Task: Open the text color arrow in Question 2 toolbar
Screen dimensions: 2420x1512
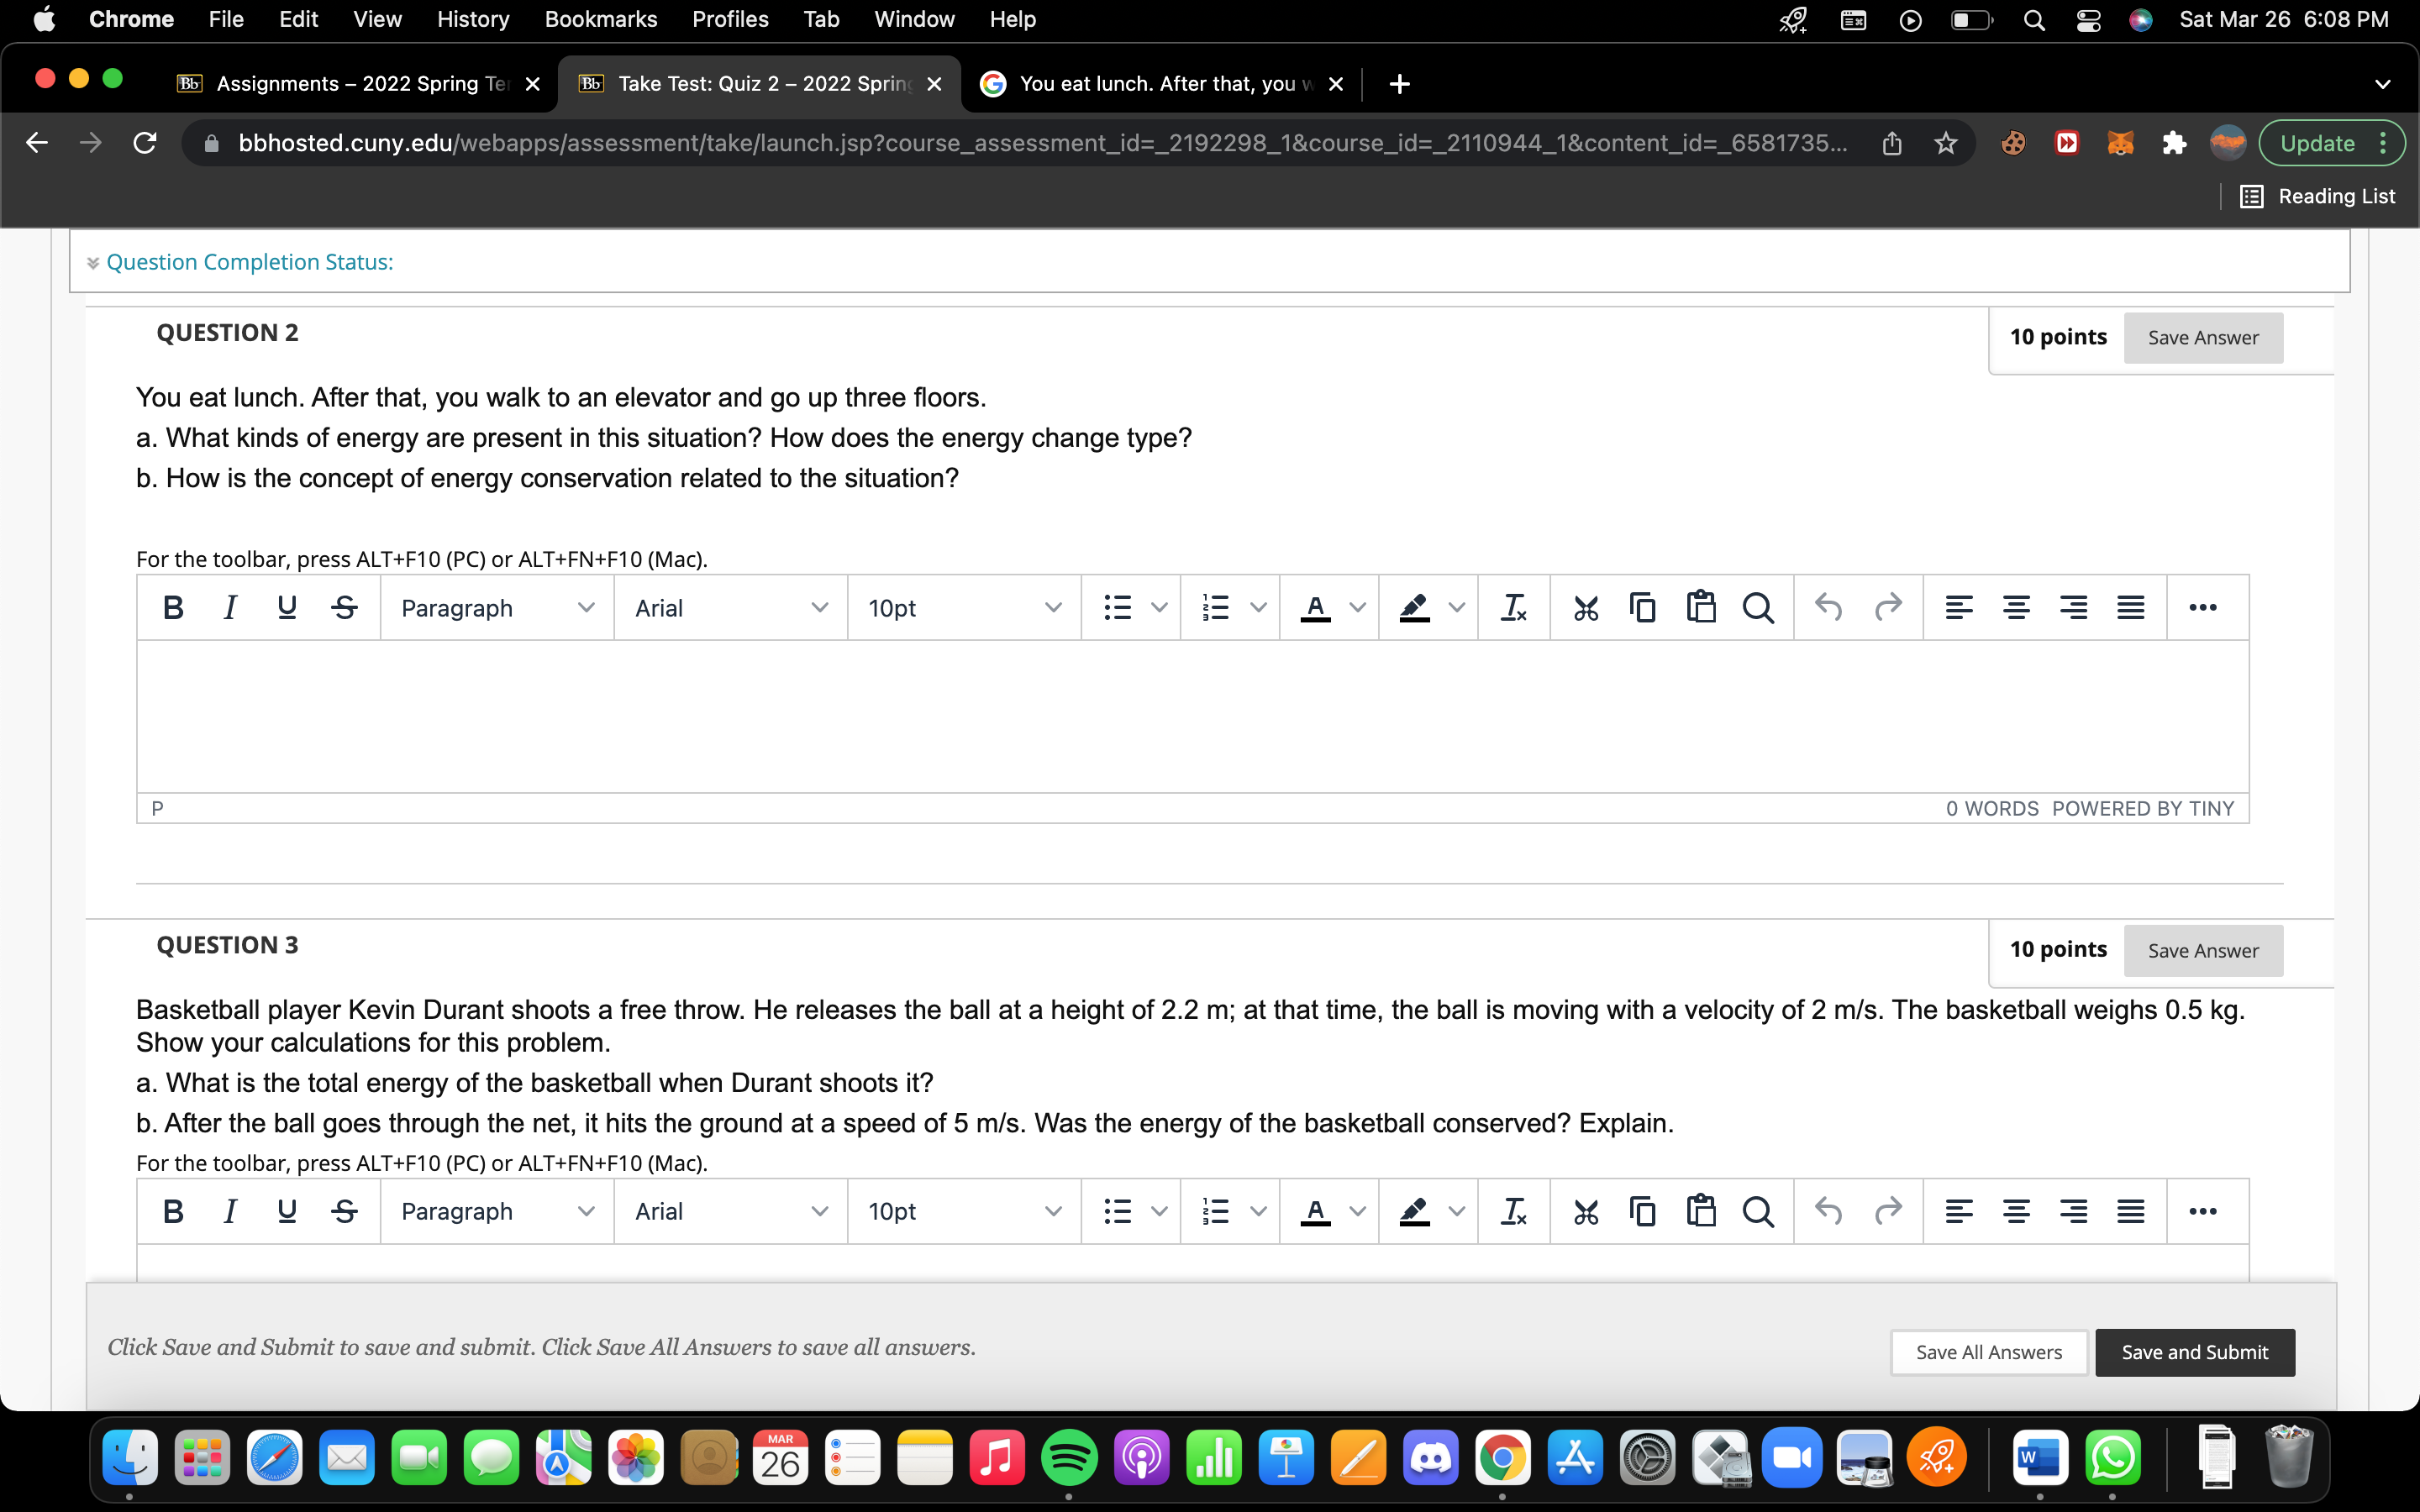Action: [x=1357, y=607]
